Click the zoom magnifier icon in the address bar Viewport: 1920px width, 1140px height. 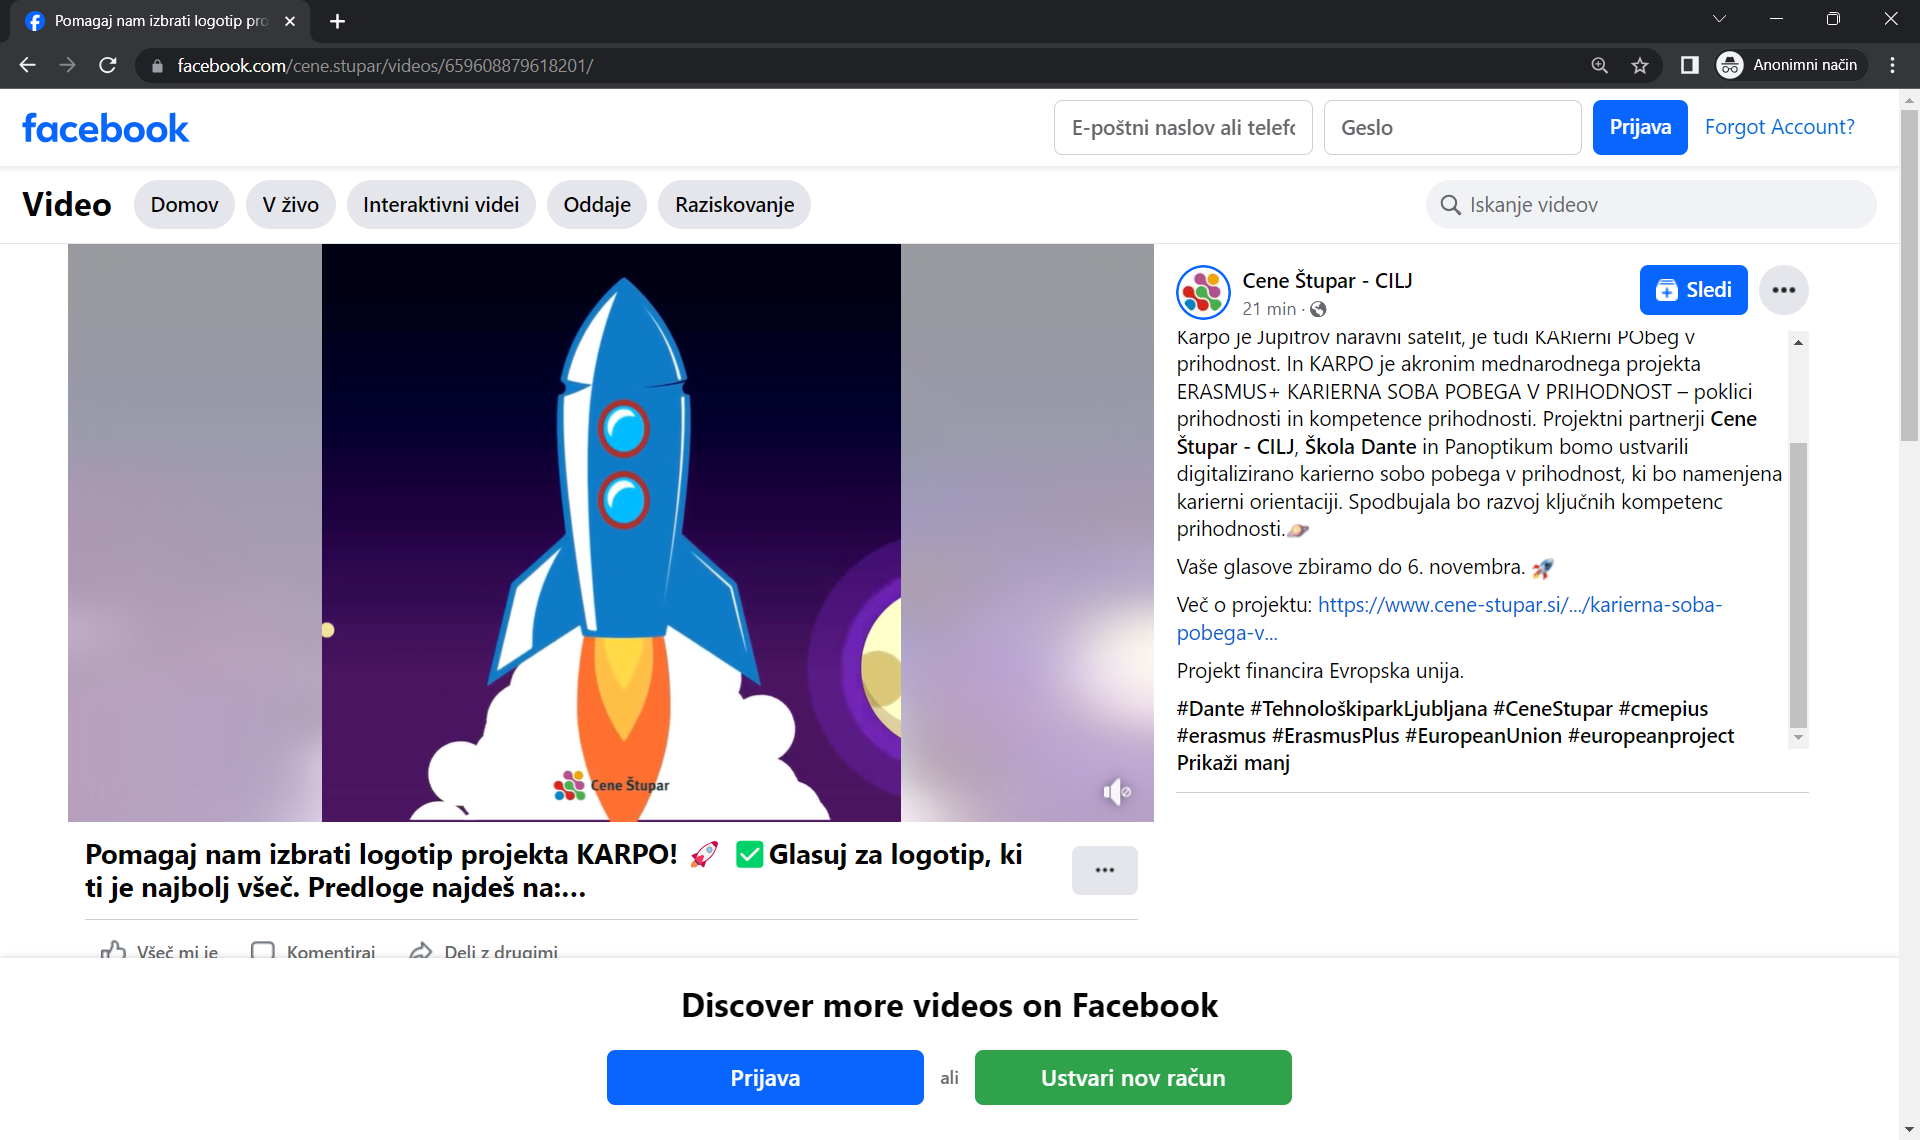[x=1599, y=65]
